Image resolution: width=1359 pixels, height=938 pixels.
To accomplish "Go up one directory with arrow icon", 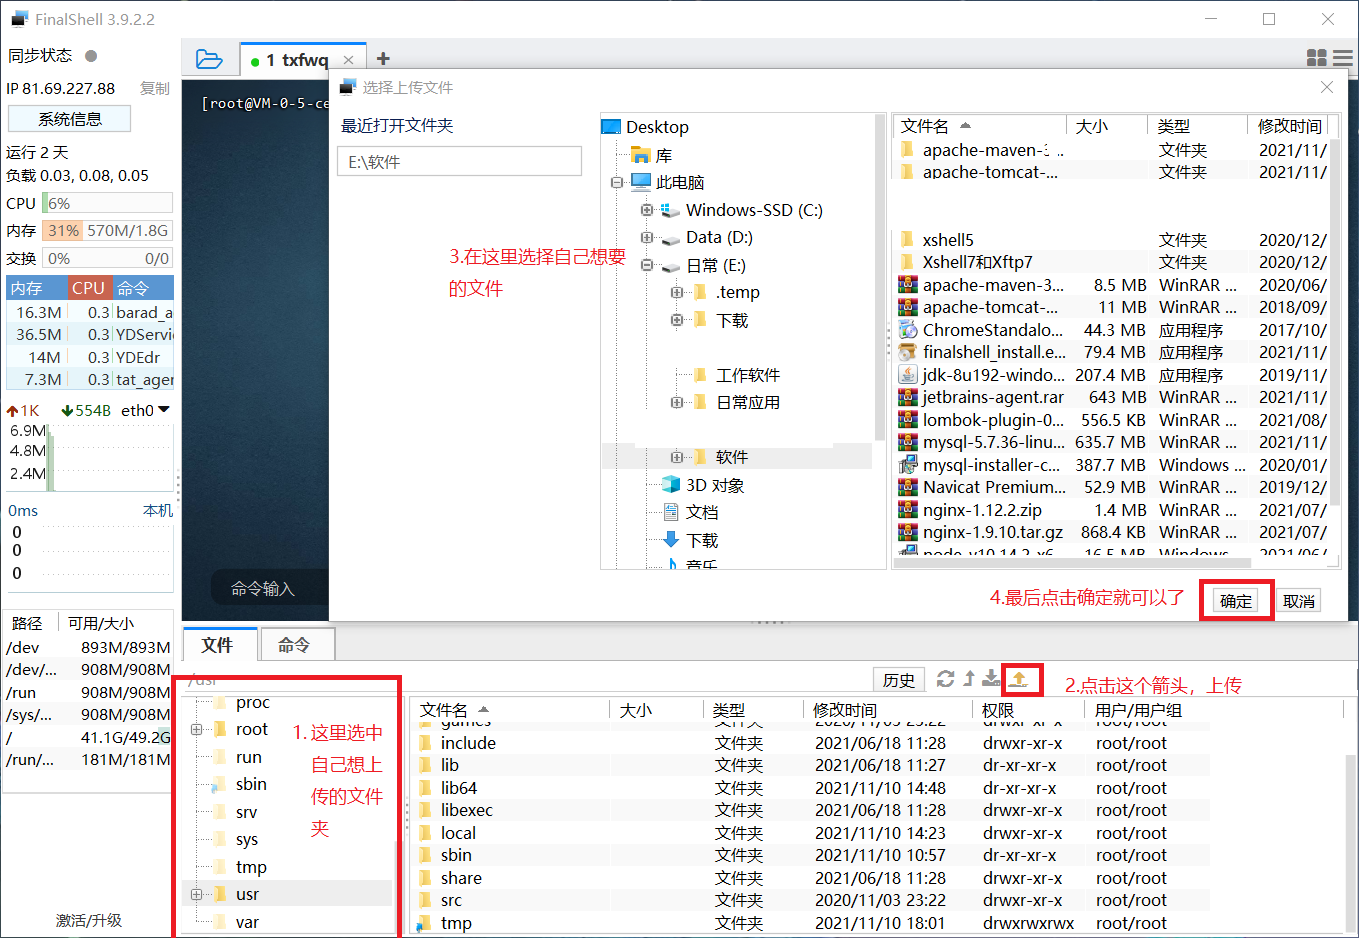I will pos(969,679).
